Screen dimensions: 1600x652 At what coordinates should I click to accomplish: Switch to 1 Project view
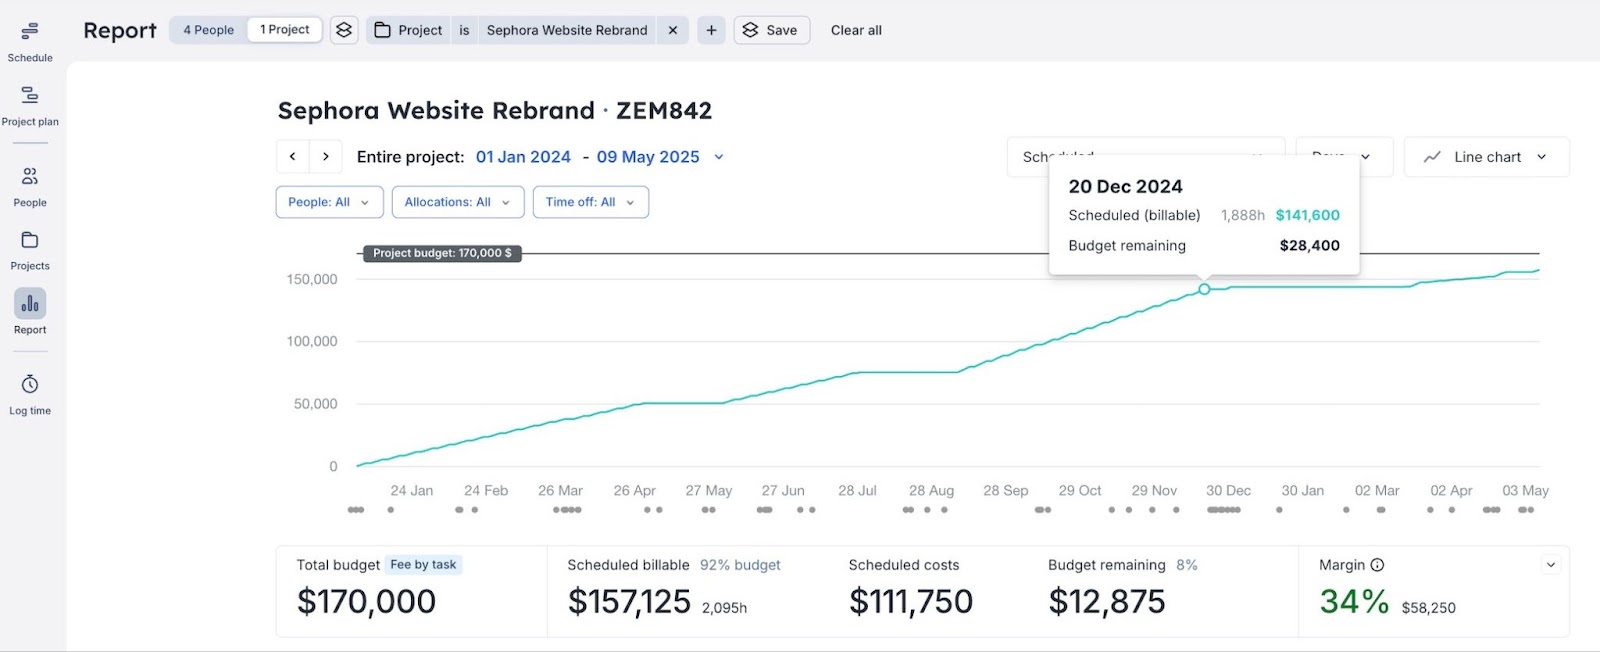pos(284,30)
